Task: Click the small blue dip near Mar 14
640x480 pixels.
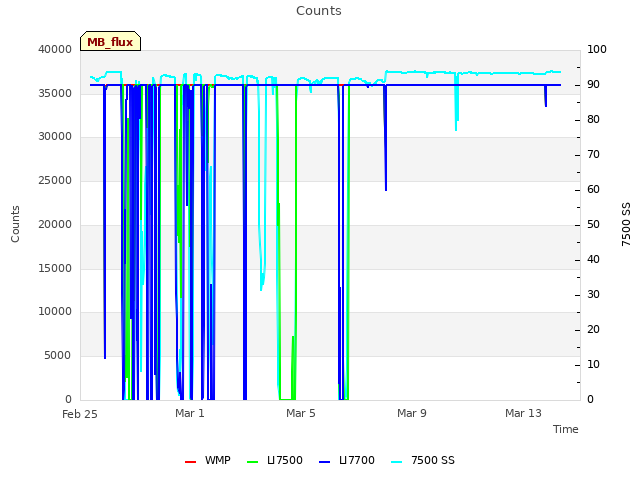Action: (x=546, y=96)
